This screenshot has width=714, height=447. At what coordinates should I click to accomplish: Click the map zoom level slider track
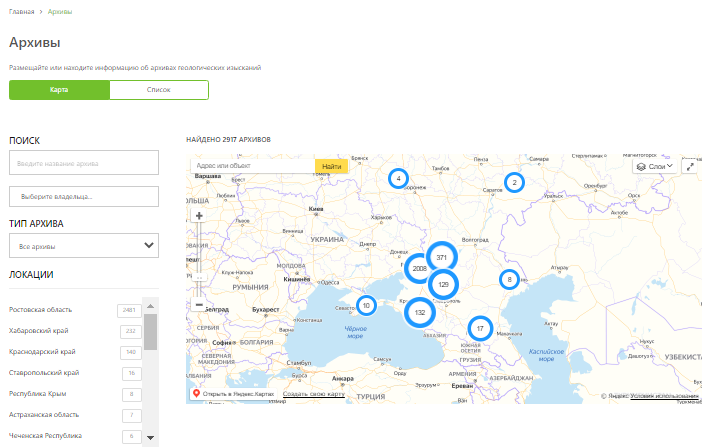click(199, 250)
